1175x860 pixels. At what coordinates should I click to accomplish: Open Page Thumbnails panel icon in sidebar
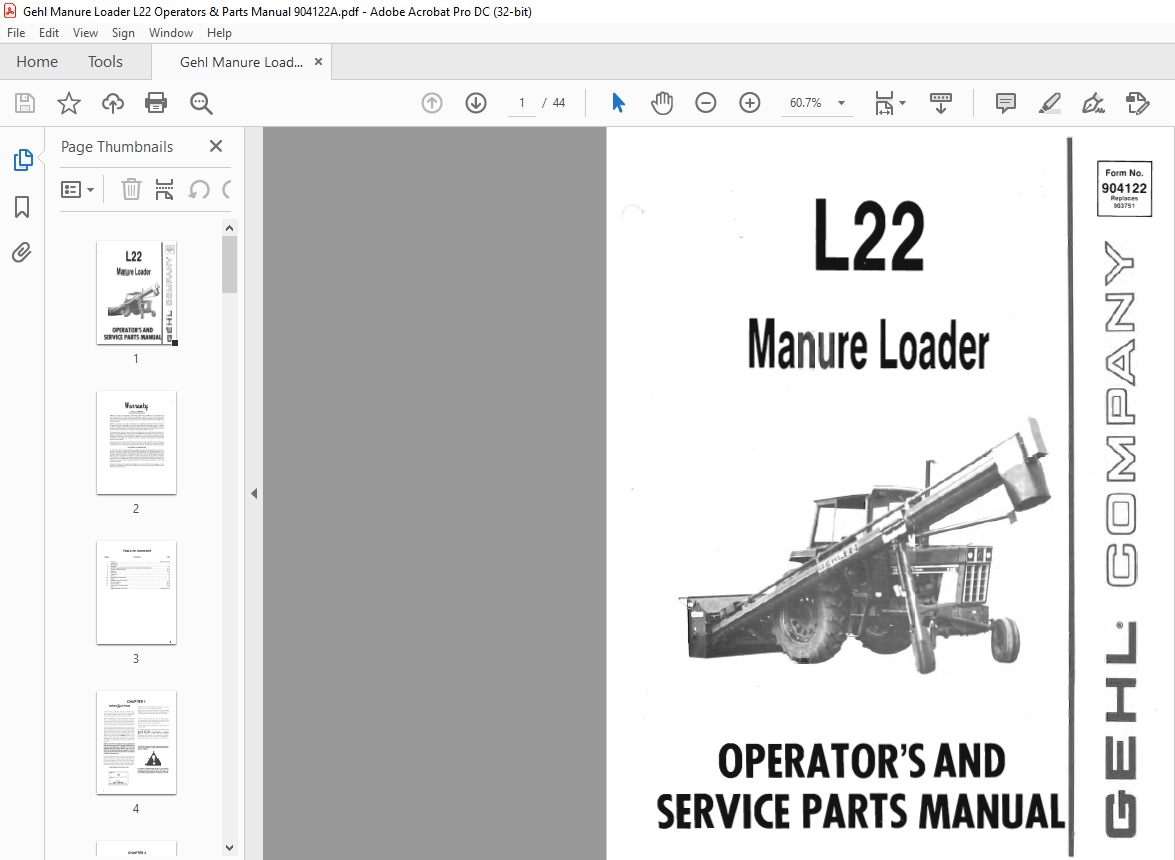click(22, 160)
